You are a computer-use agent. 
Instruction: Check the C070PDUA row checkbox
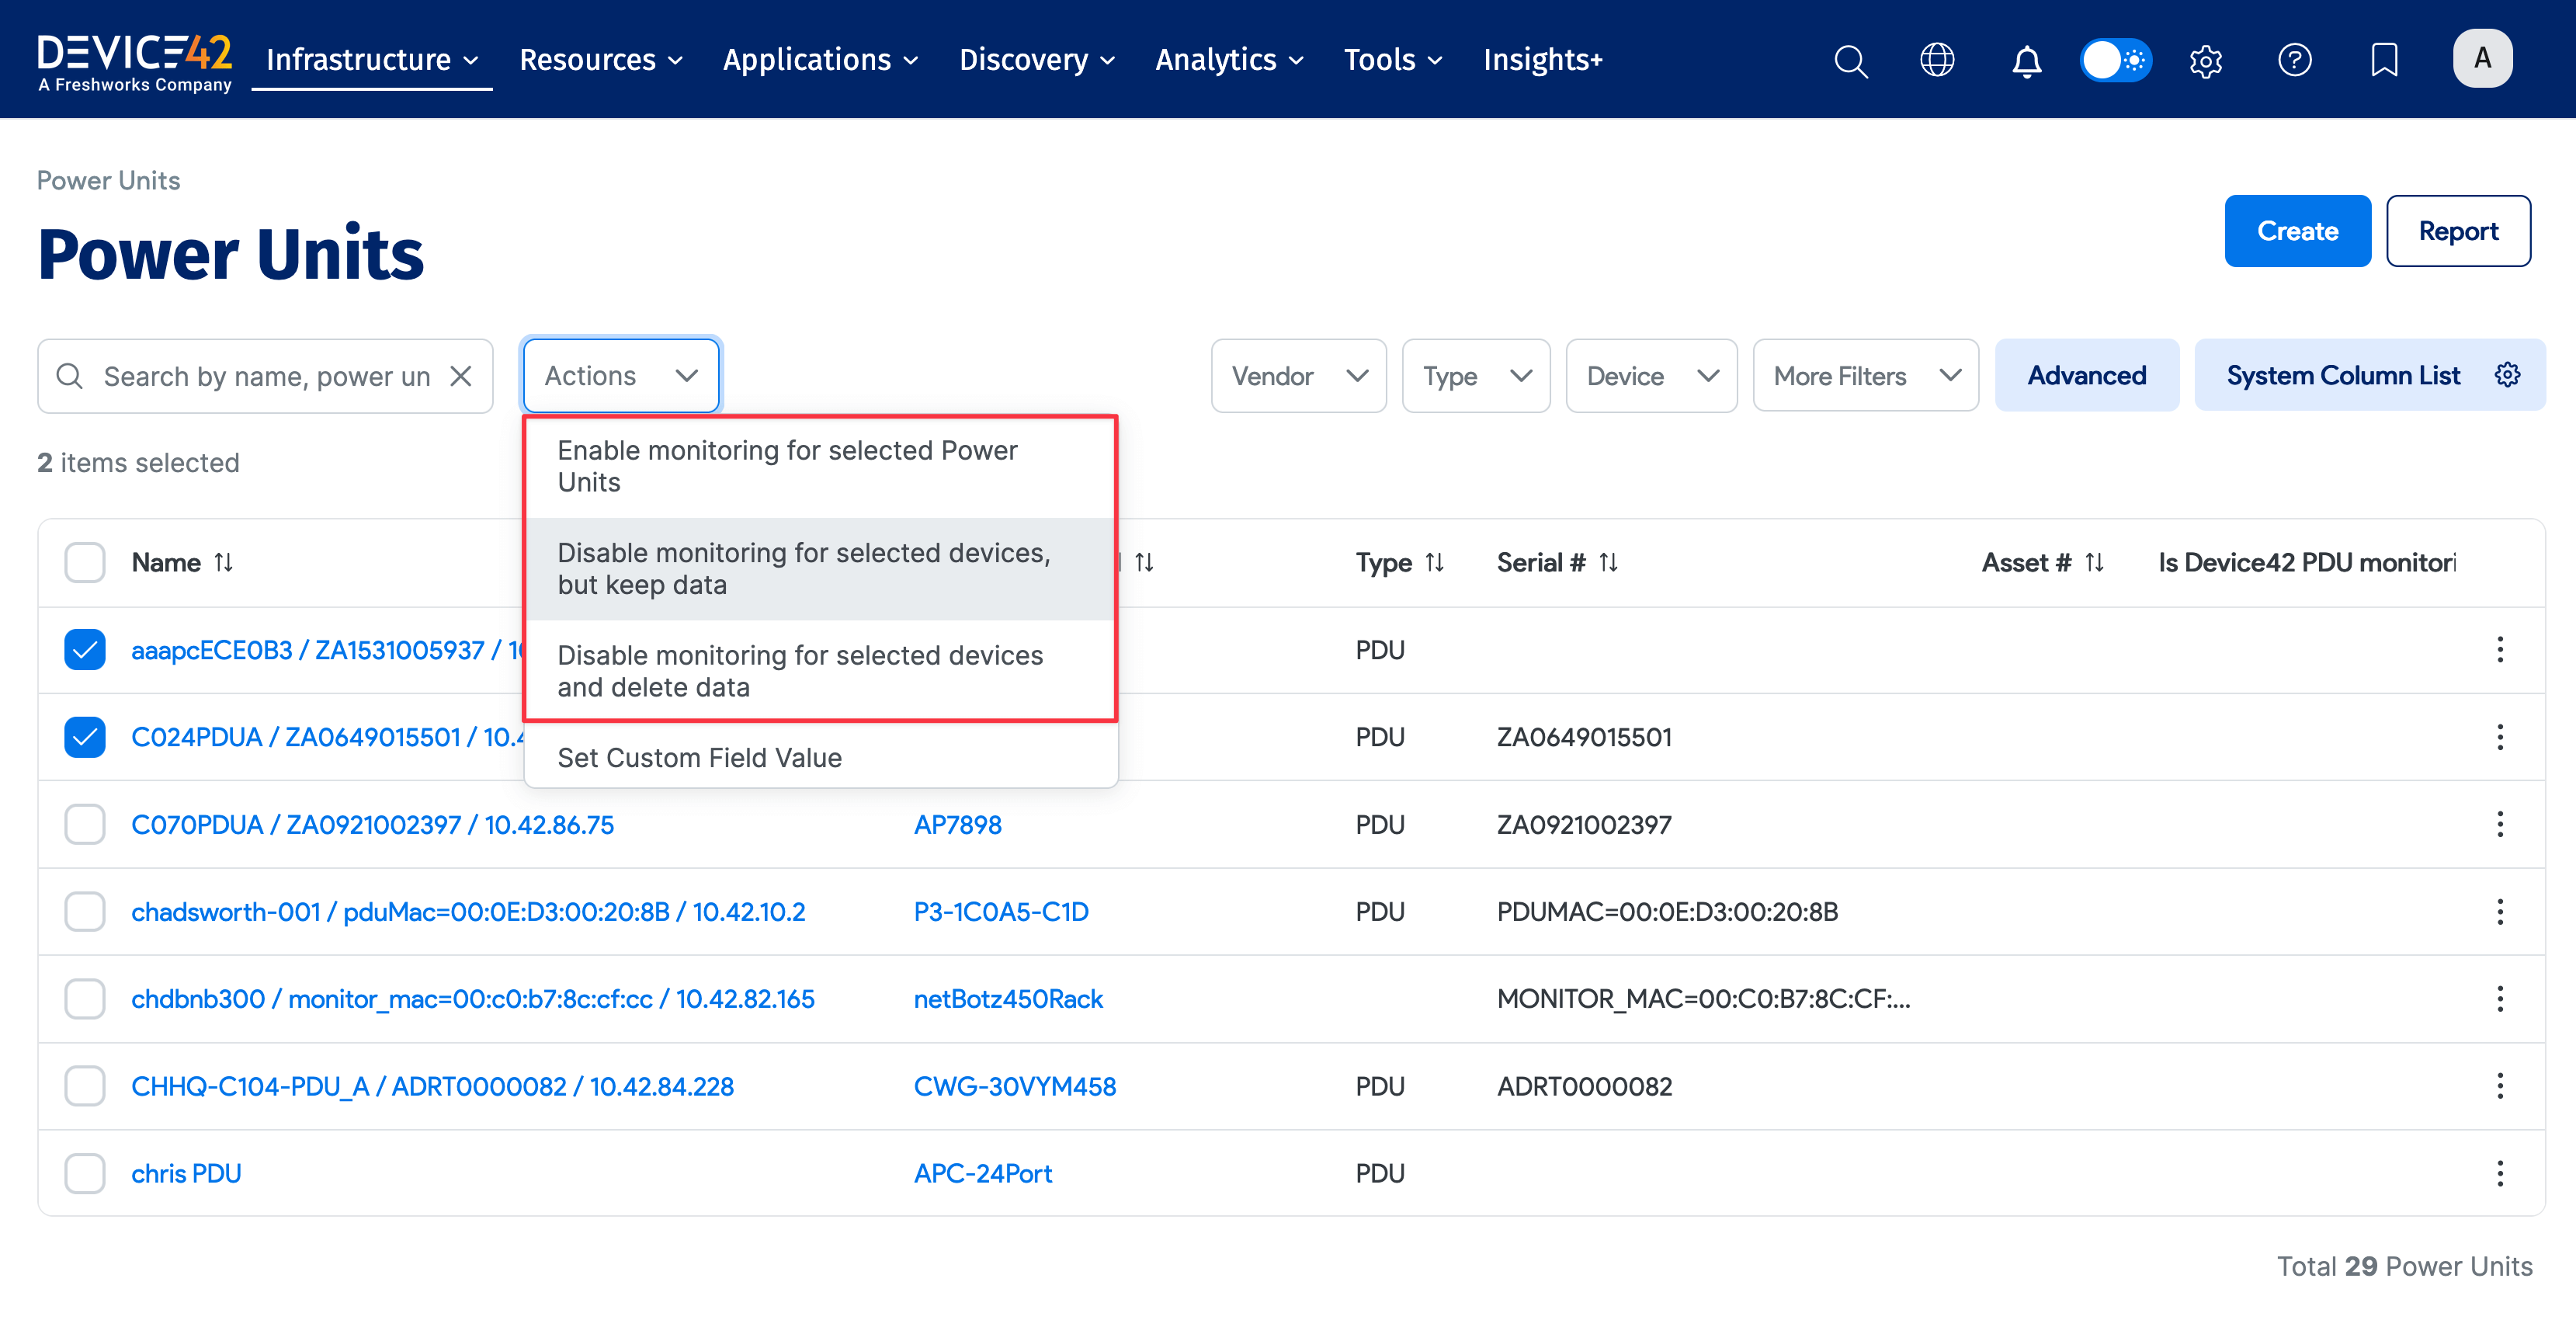tap(85, 825)
